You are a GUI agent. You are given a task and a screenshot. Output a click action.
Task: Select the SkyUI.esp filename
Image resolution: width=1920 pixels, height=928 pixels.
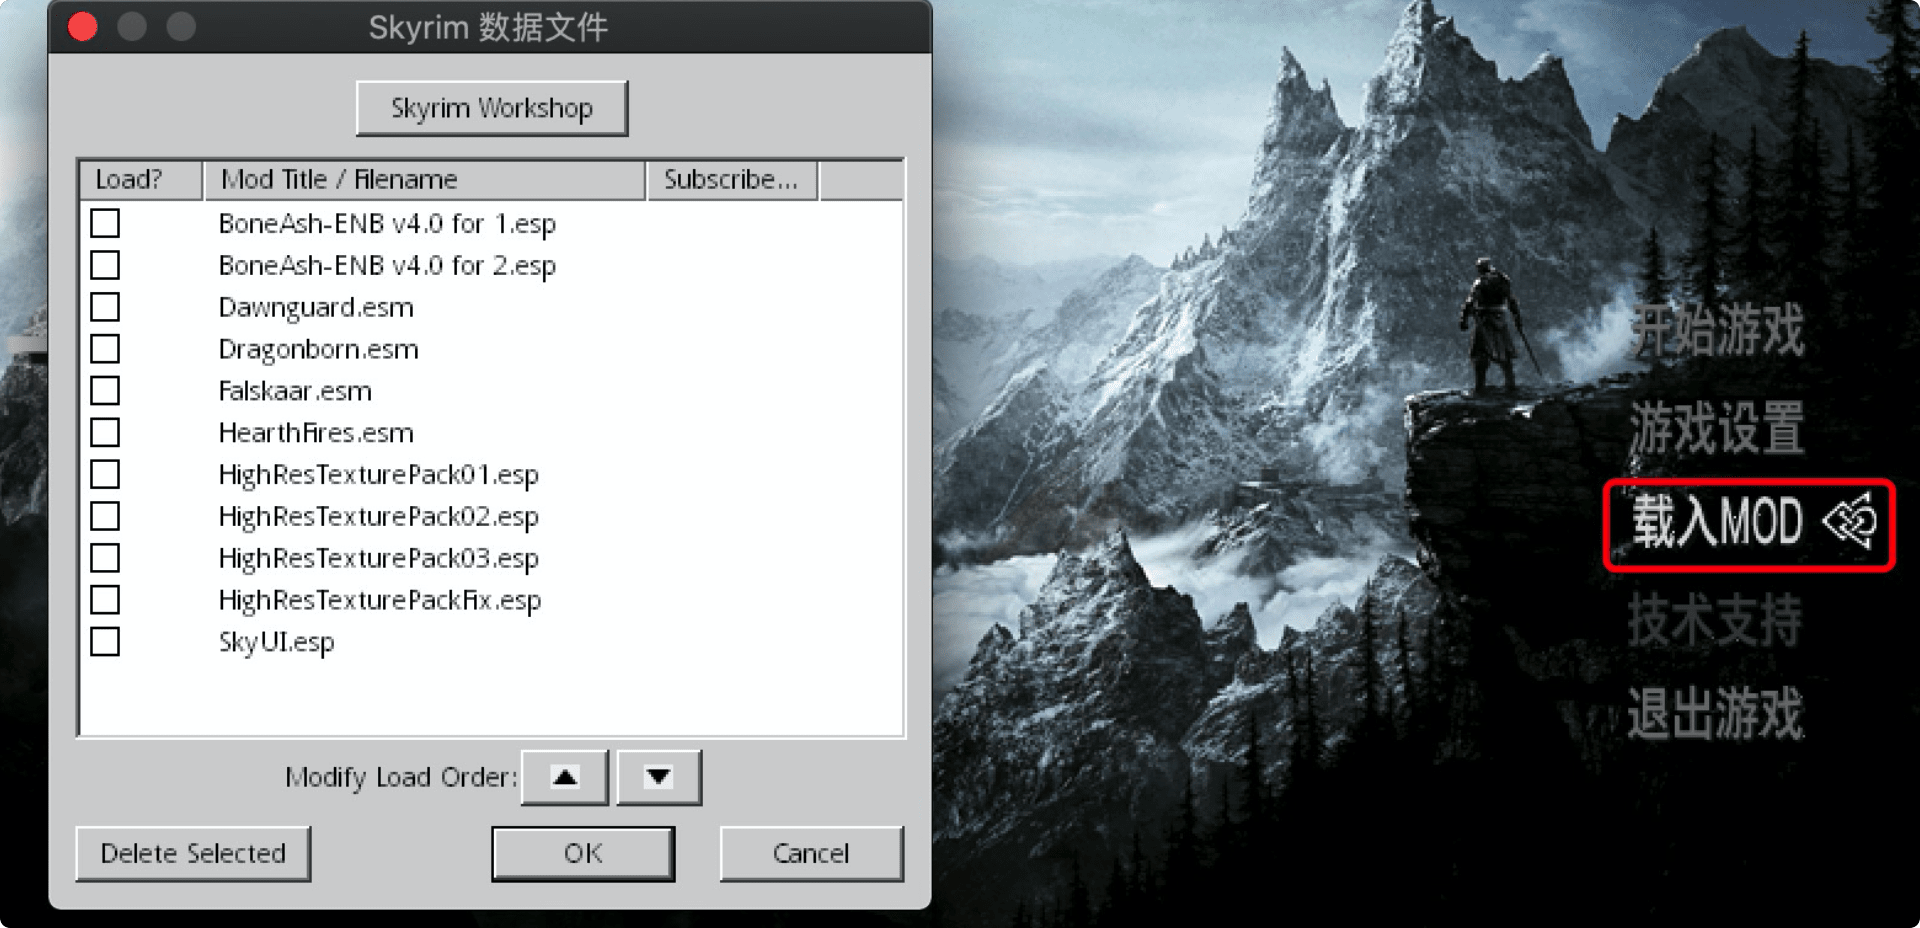276,642
